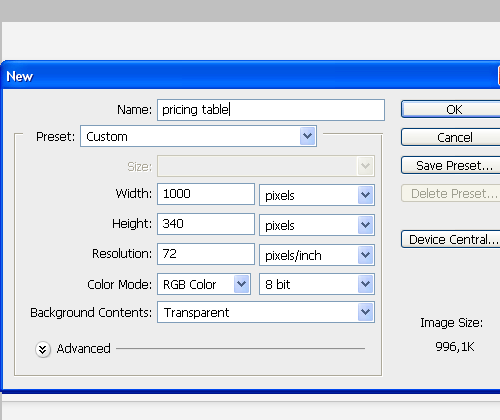The height and width of the screenshot is (420, 500).
Task: Open the Resolution units pixels/inch dropdown
Action: click(317, 255)
